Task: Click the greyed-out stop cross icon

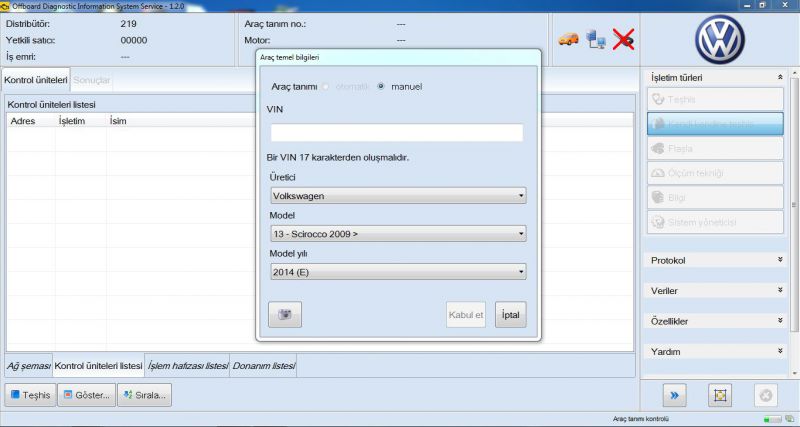Action: (x=766, y=395)
